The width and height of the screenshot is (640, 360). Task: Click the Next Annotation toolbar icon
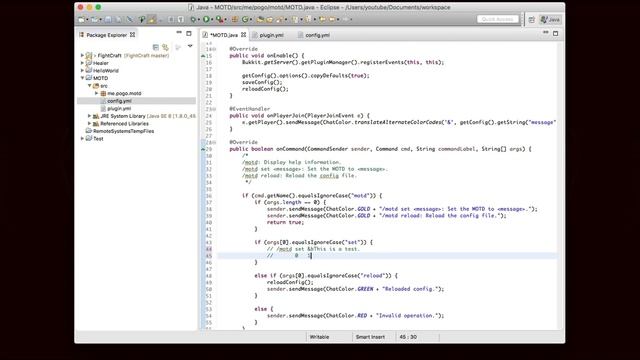296,19
